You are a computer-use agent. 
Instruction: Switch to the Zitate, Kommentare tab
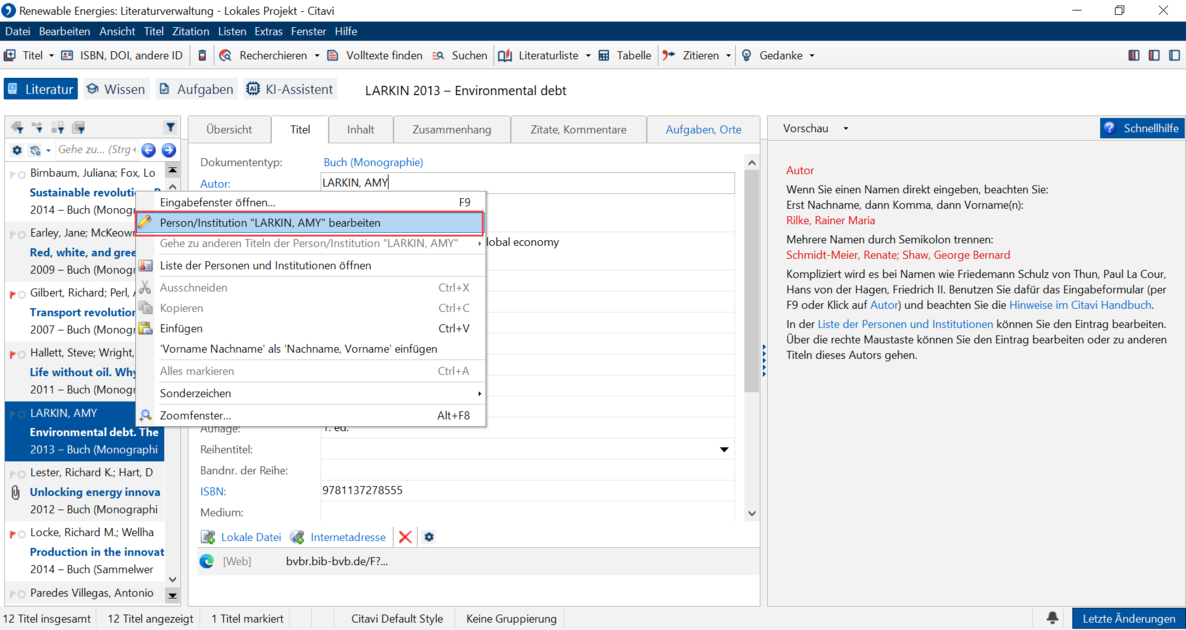point(579,129)
